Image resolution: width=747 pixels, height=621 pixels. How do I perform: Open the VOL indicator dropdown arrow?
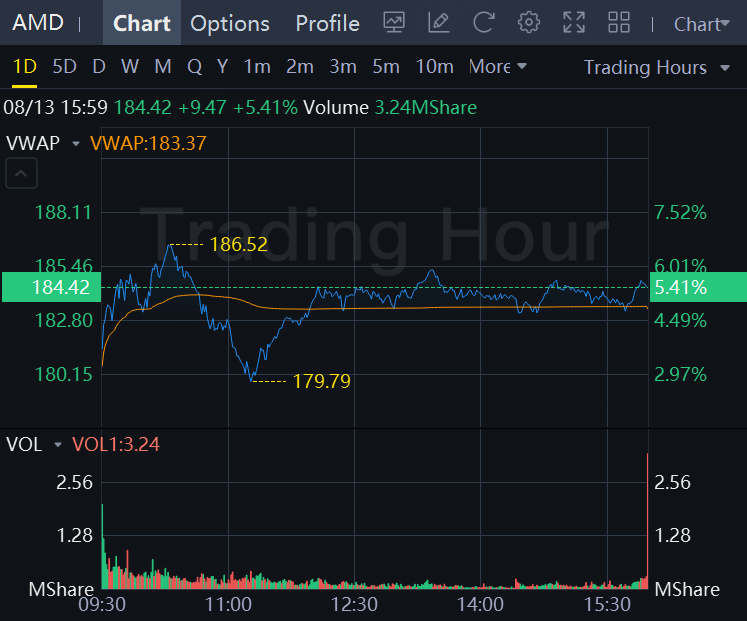click(x=58, y=445)
